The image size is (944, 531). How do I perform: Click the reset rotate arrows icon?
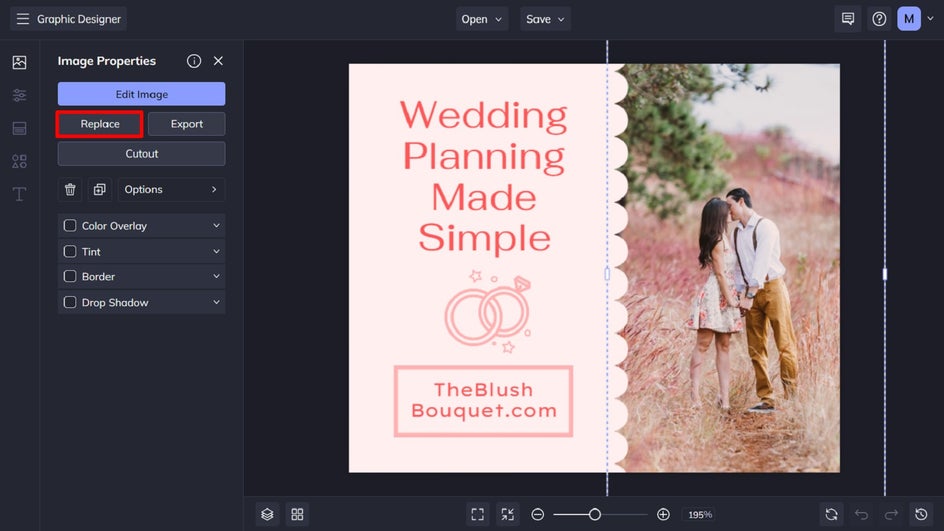[x=831, y=514]
